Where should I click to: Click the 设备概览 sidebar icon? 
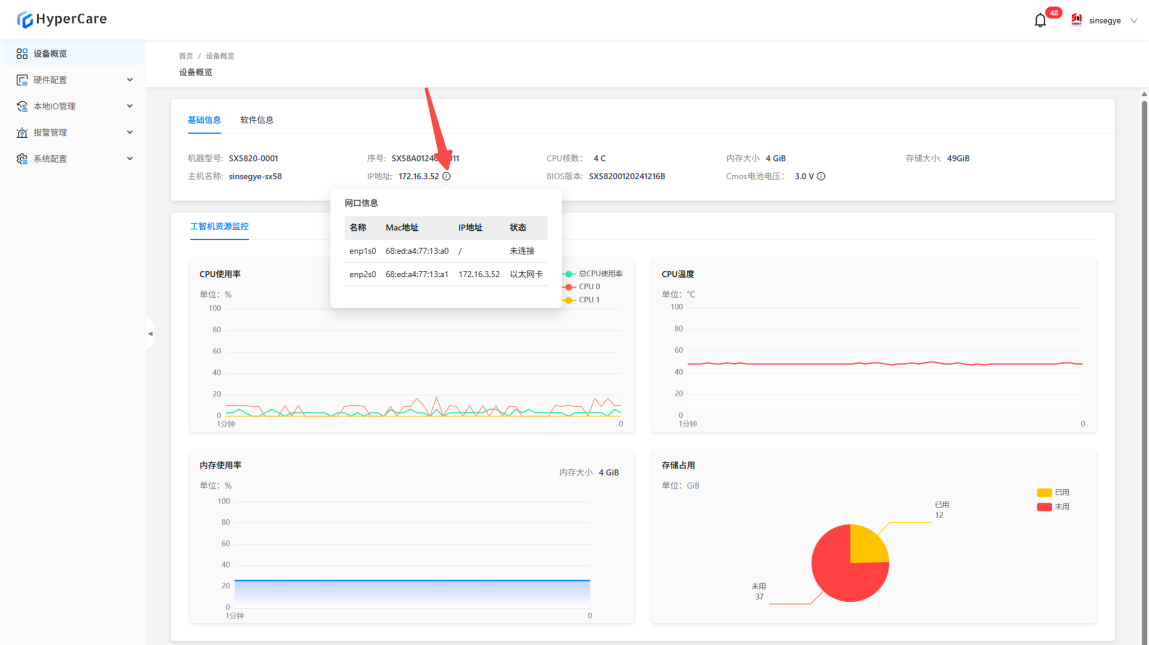[22, 54]
